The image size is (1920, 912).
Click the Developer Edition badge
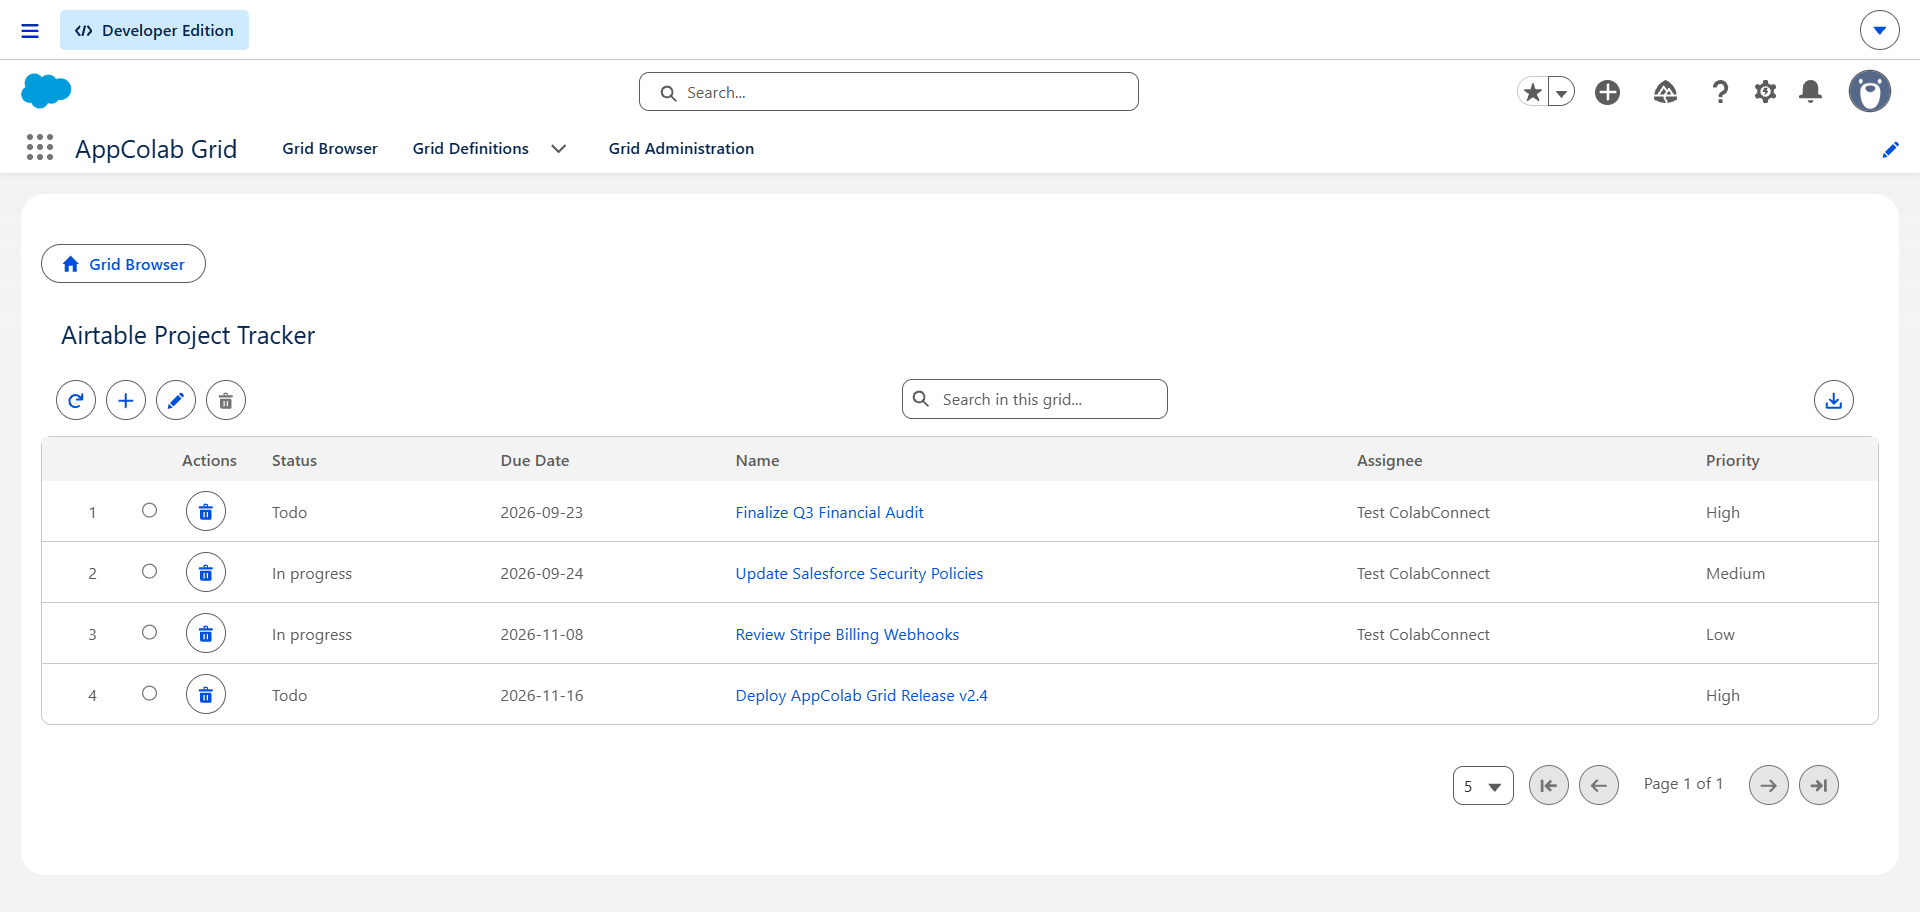(x=154, y=30)
